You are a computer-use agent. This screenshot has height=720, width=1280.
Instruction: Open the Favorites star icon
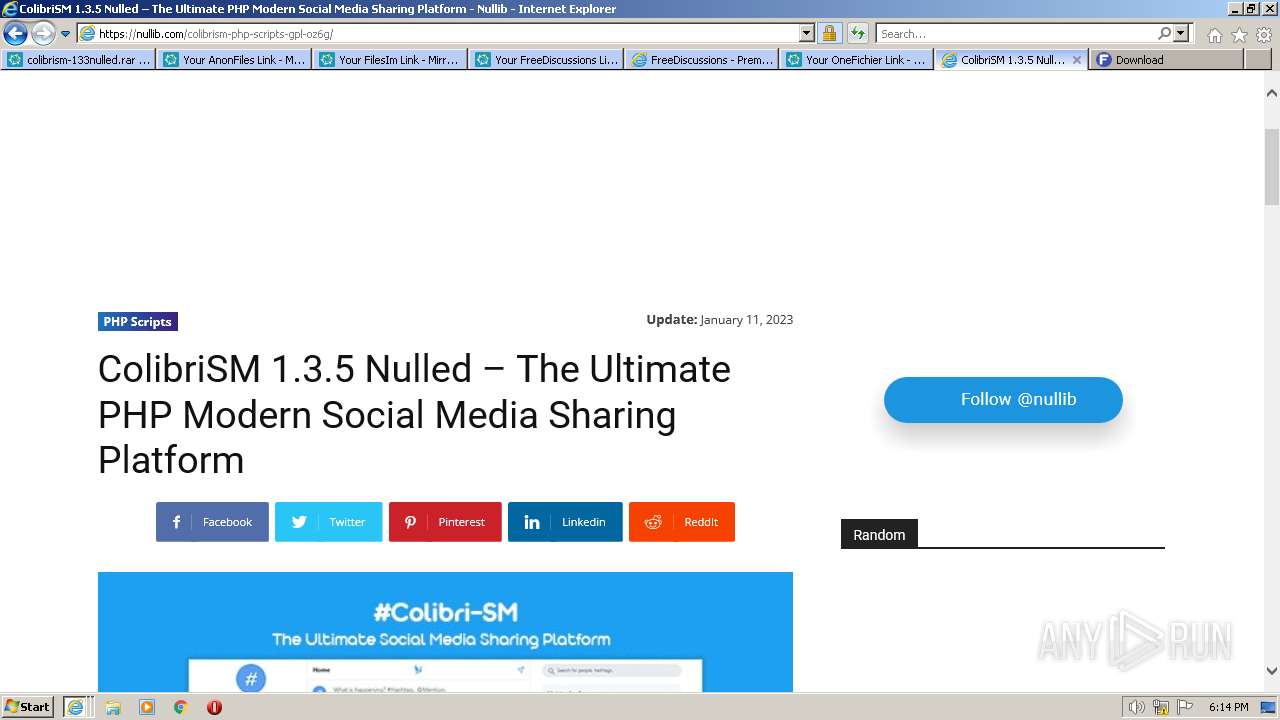coord(1239,34)
